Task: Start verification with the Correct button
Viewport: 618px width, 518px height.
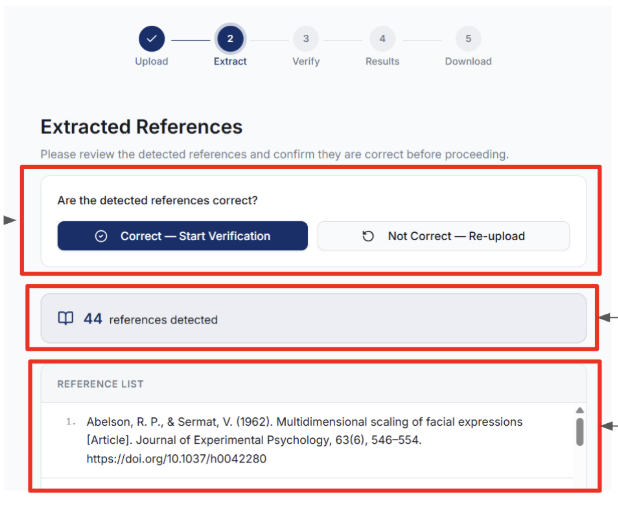Action: click(x=182, y=236)
